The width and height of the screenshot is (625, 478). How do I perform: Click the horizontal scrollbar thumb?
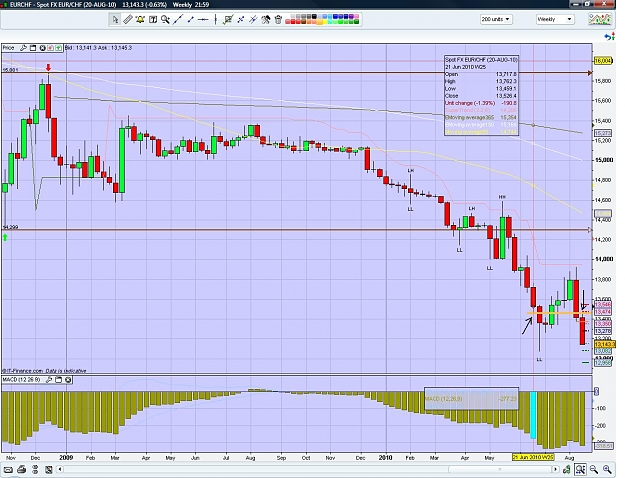point(499,470)
